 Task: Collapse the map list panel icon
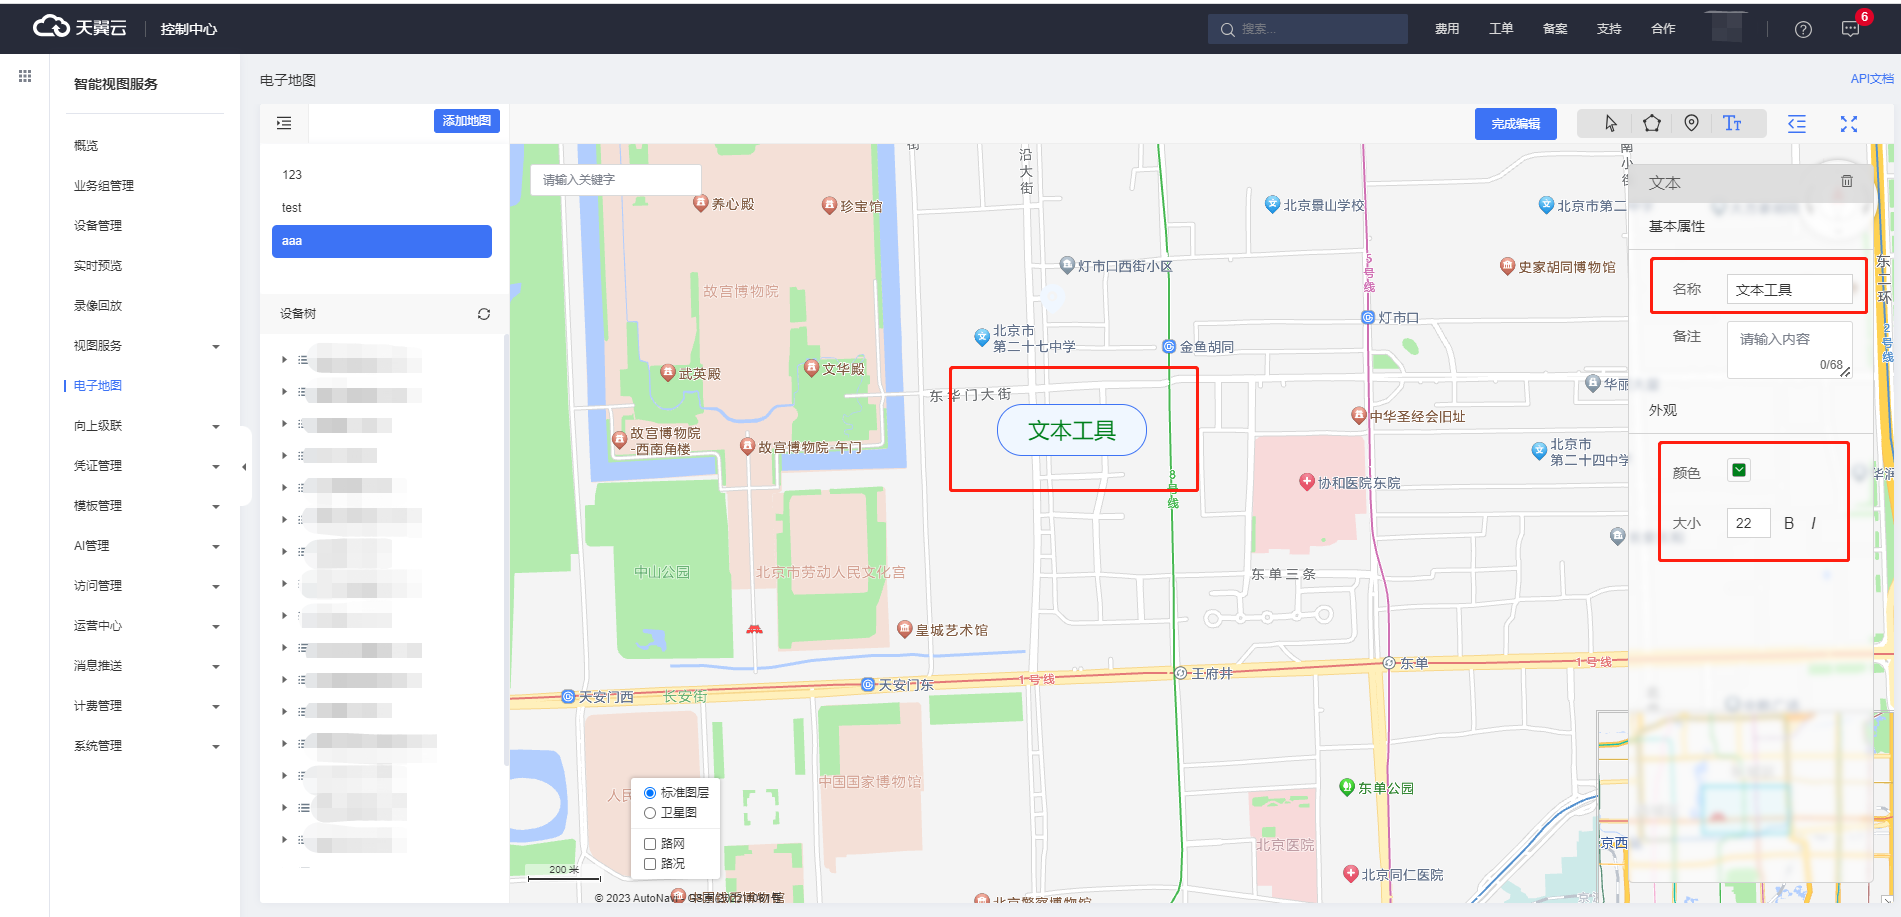click(x=284, y=123)
